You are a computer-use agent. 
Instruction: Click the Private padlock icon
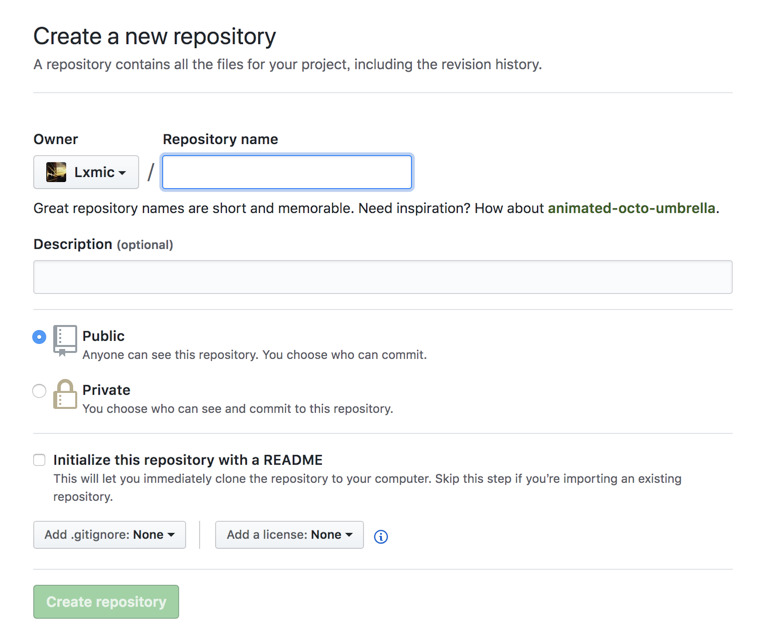[65, 394]
